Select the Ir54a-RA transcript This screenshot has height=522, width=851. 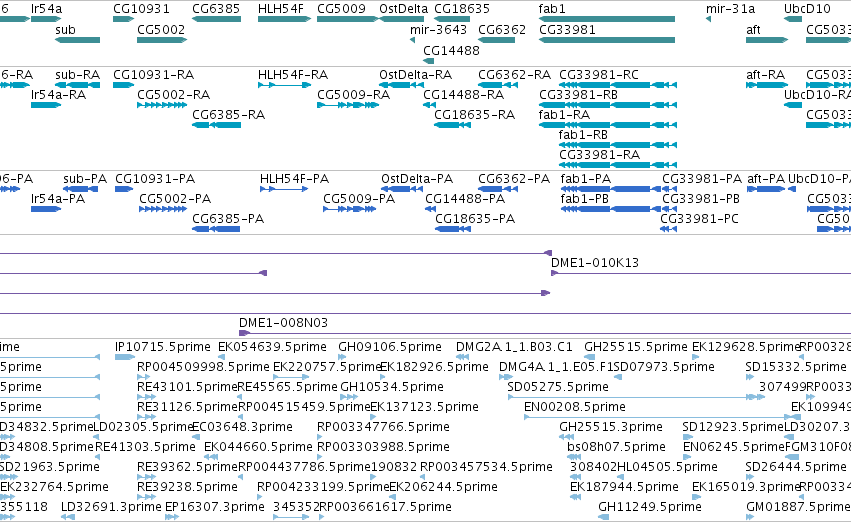46,105
